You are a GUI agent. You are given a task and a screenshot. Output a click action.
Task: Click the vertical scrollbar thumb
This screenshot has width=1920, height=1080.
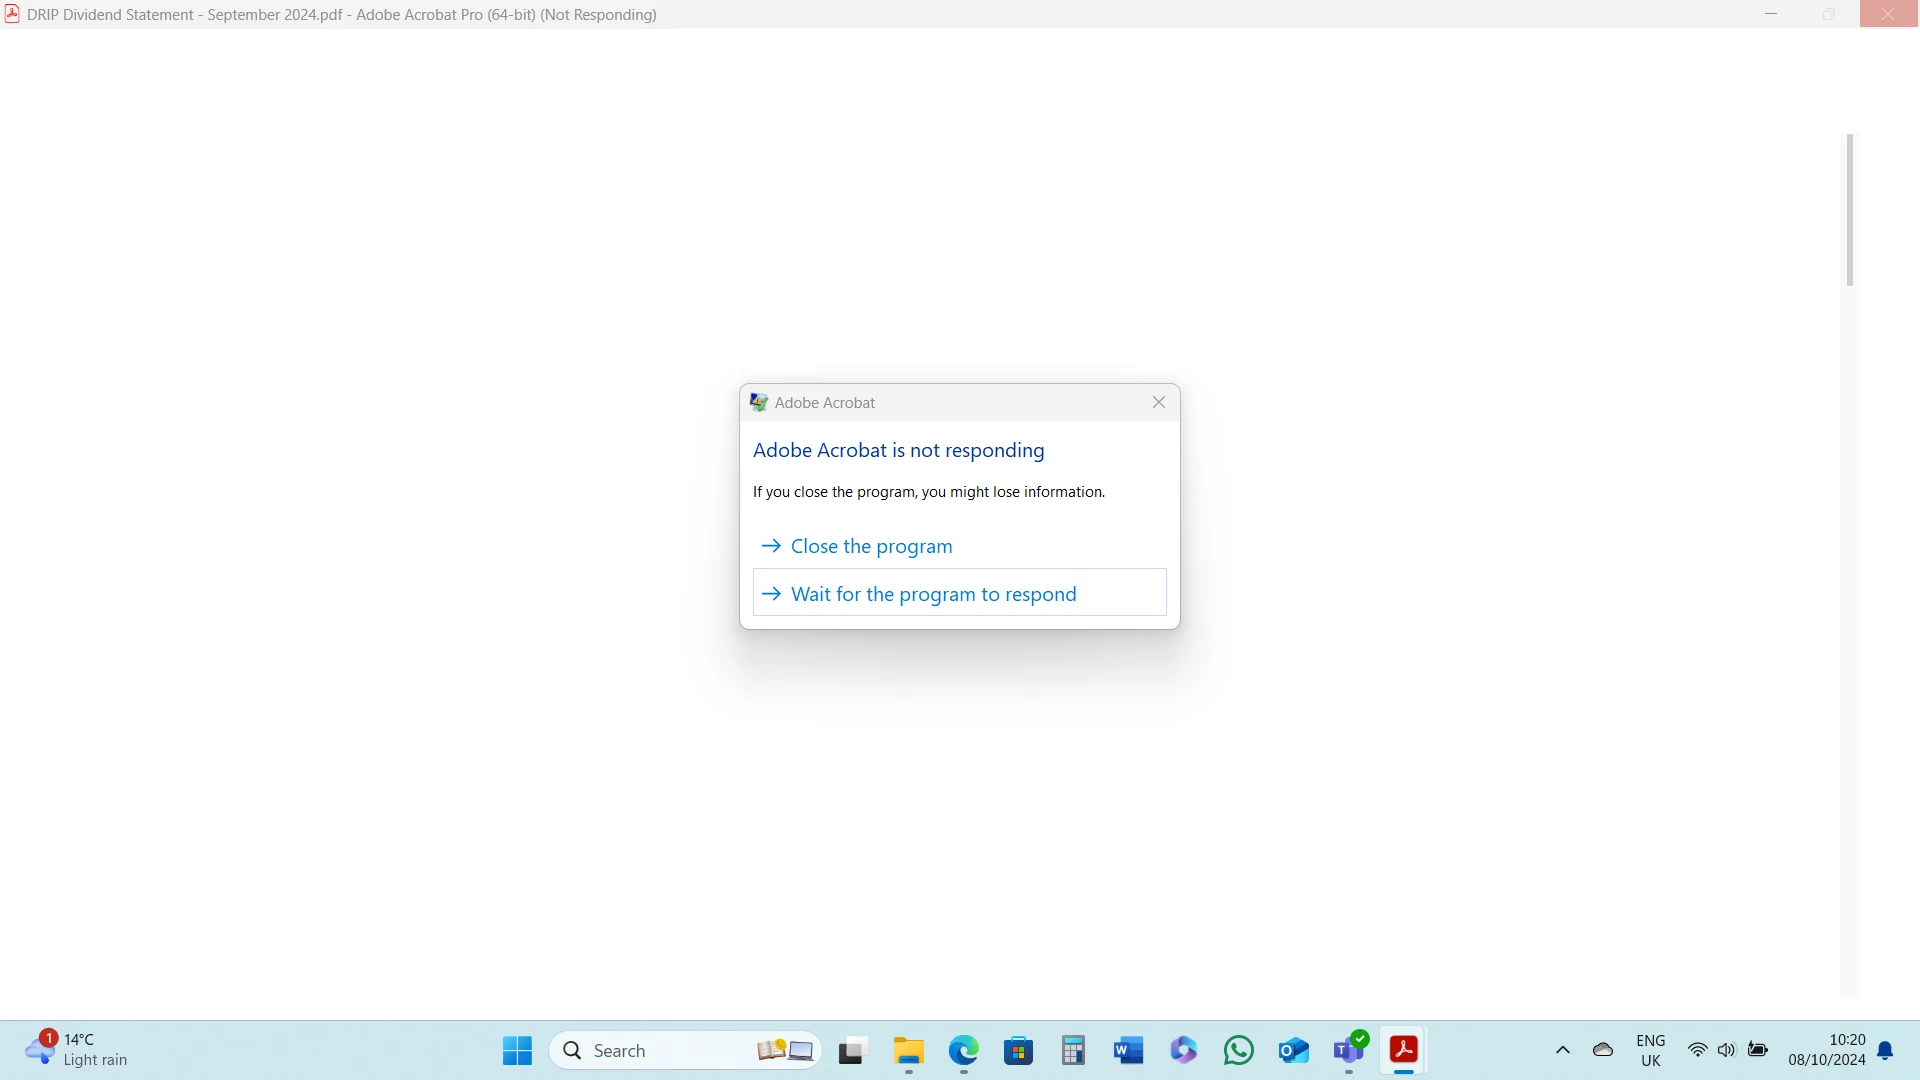coord(1850,210)
